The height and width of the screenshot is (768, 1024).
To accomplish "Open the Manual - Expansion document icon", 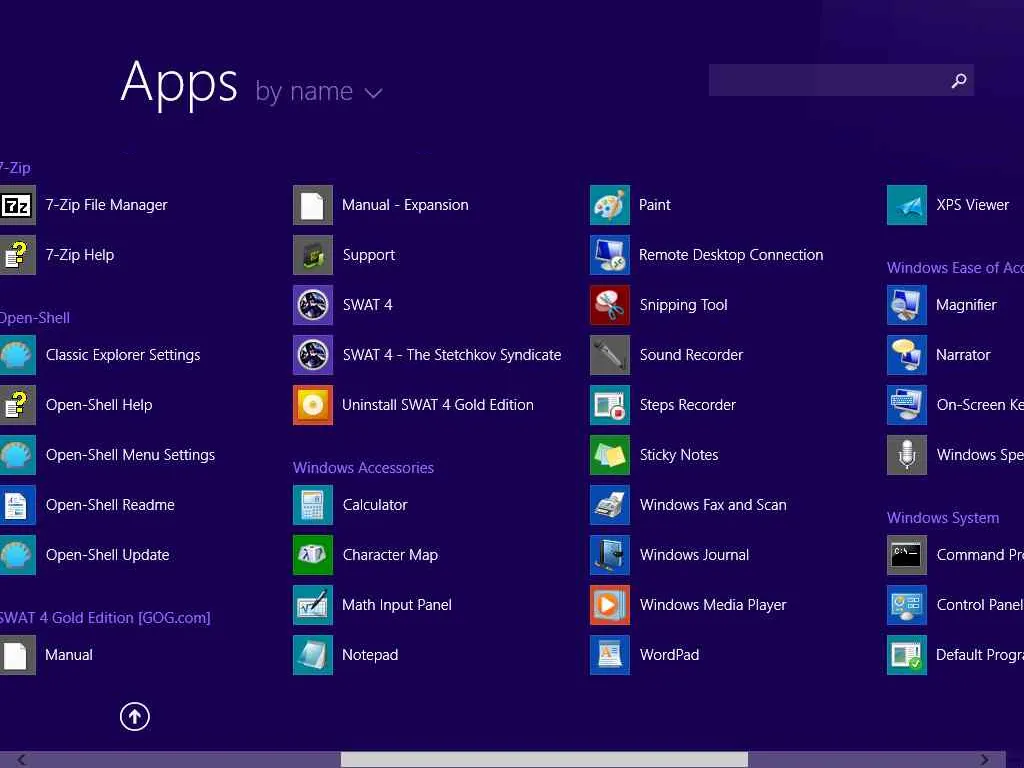I will tap(313, 205).
